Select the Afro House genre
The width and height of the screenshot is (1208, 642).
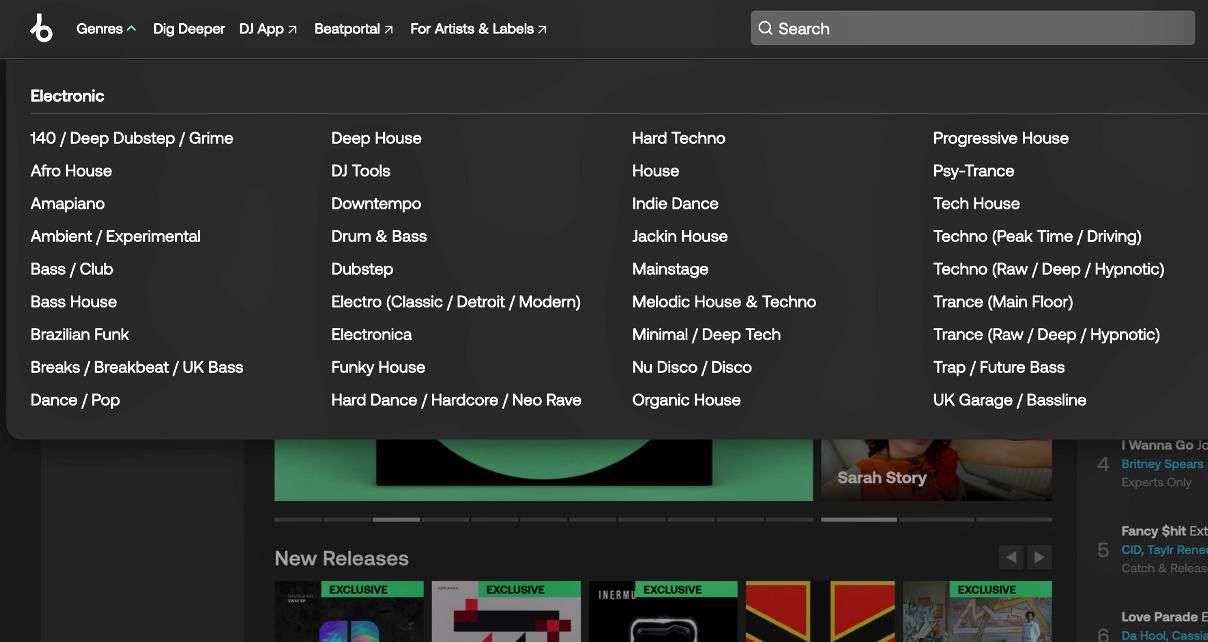71,170
